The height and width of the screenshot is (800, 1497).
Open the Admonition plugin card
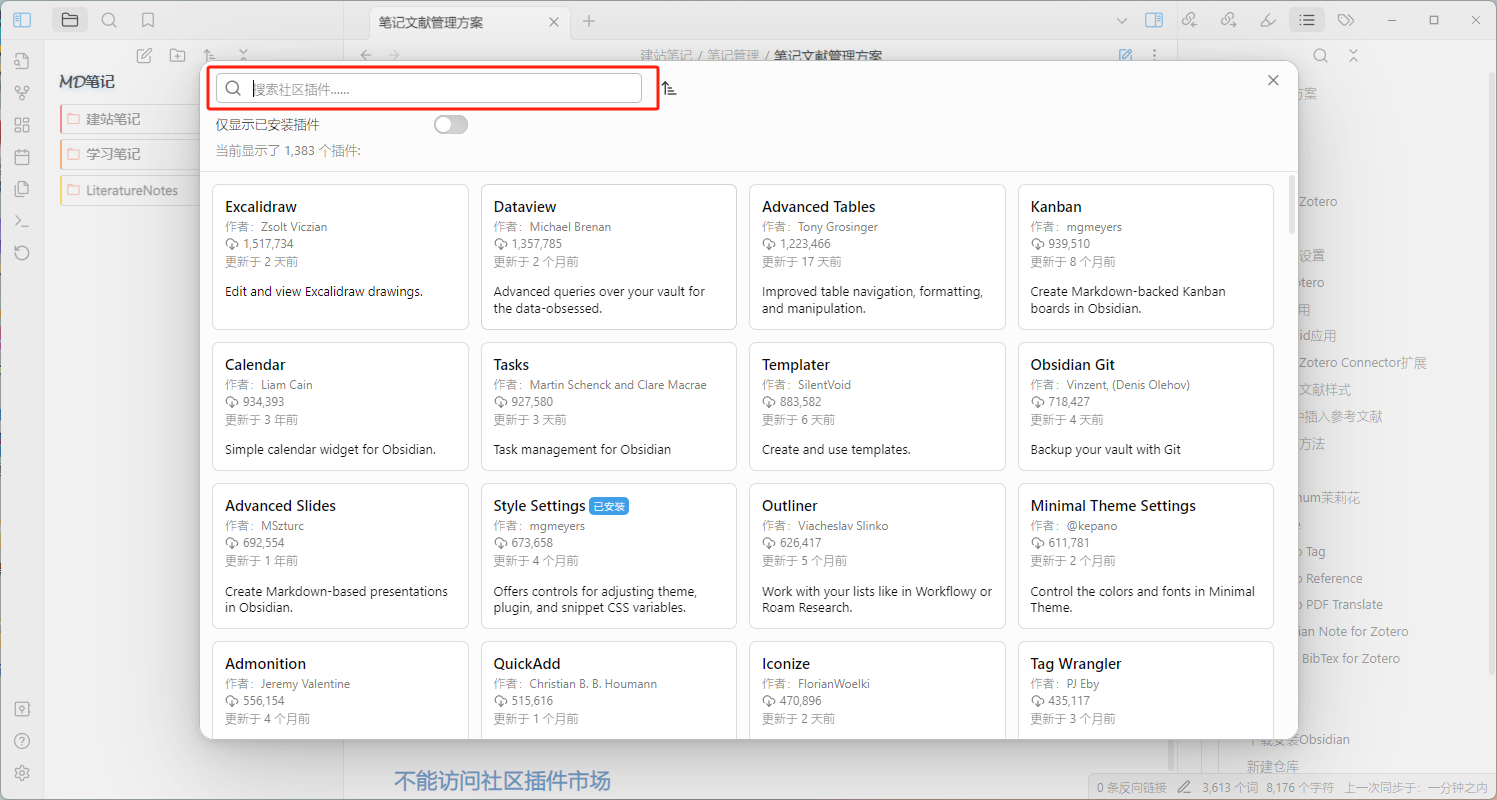click(x=340, y=690)
